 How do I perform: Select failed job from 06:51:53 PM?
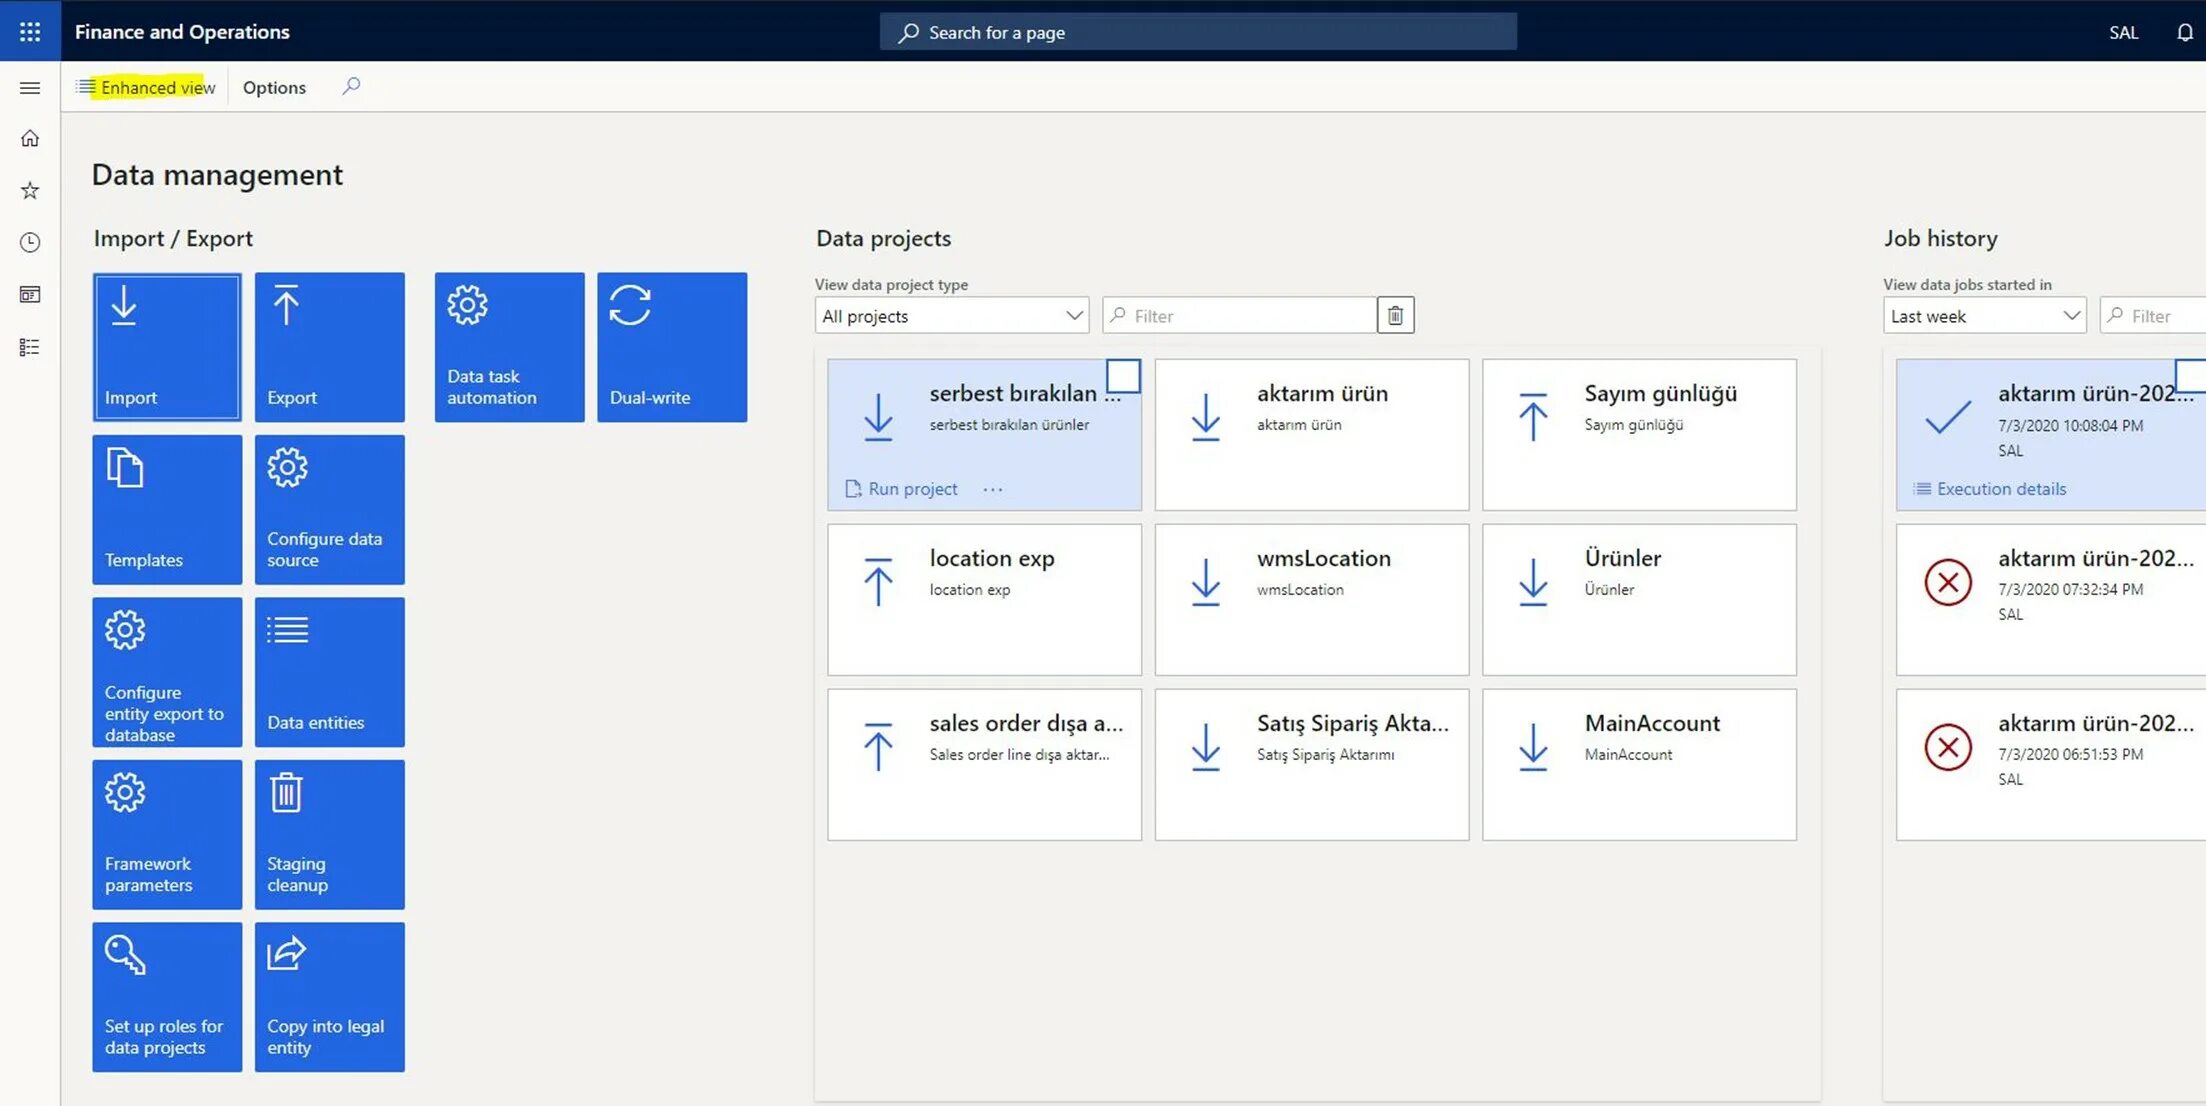[2051, 765]
